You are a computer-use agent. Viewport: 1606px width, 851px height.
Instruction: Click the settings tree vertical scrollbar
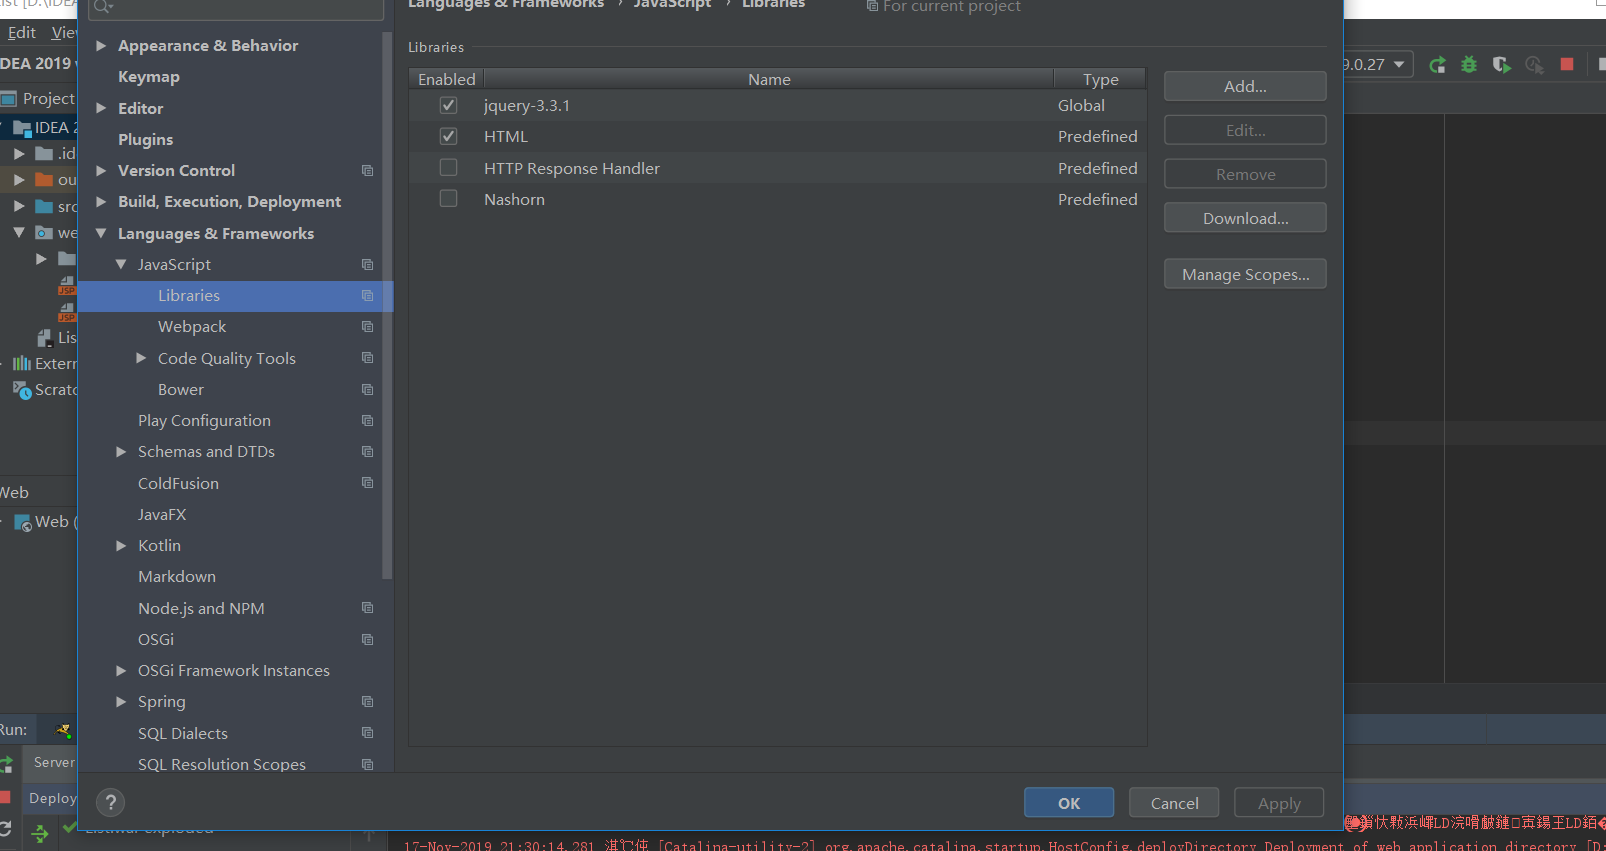(x=387, y=305)
